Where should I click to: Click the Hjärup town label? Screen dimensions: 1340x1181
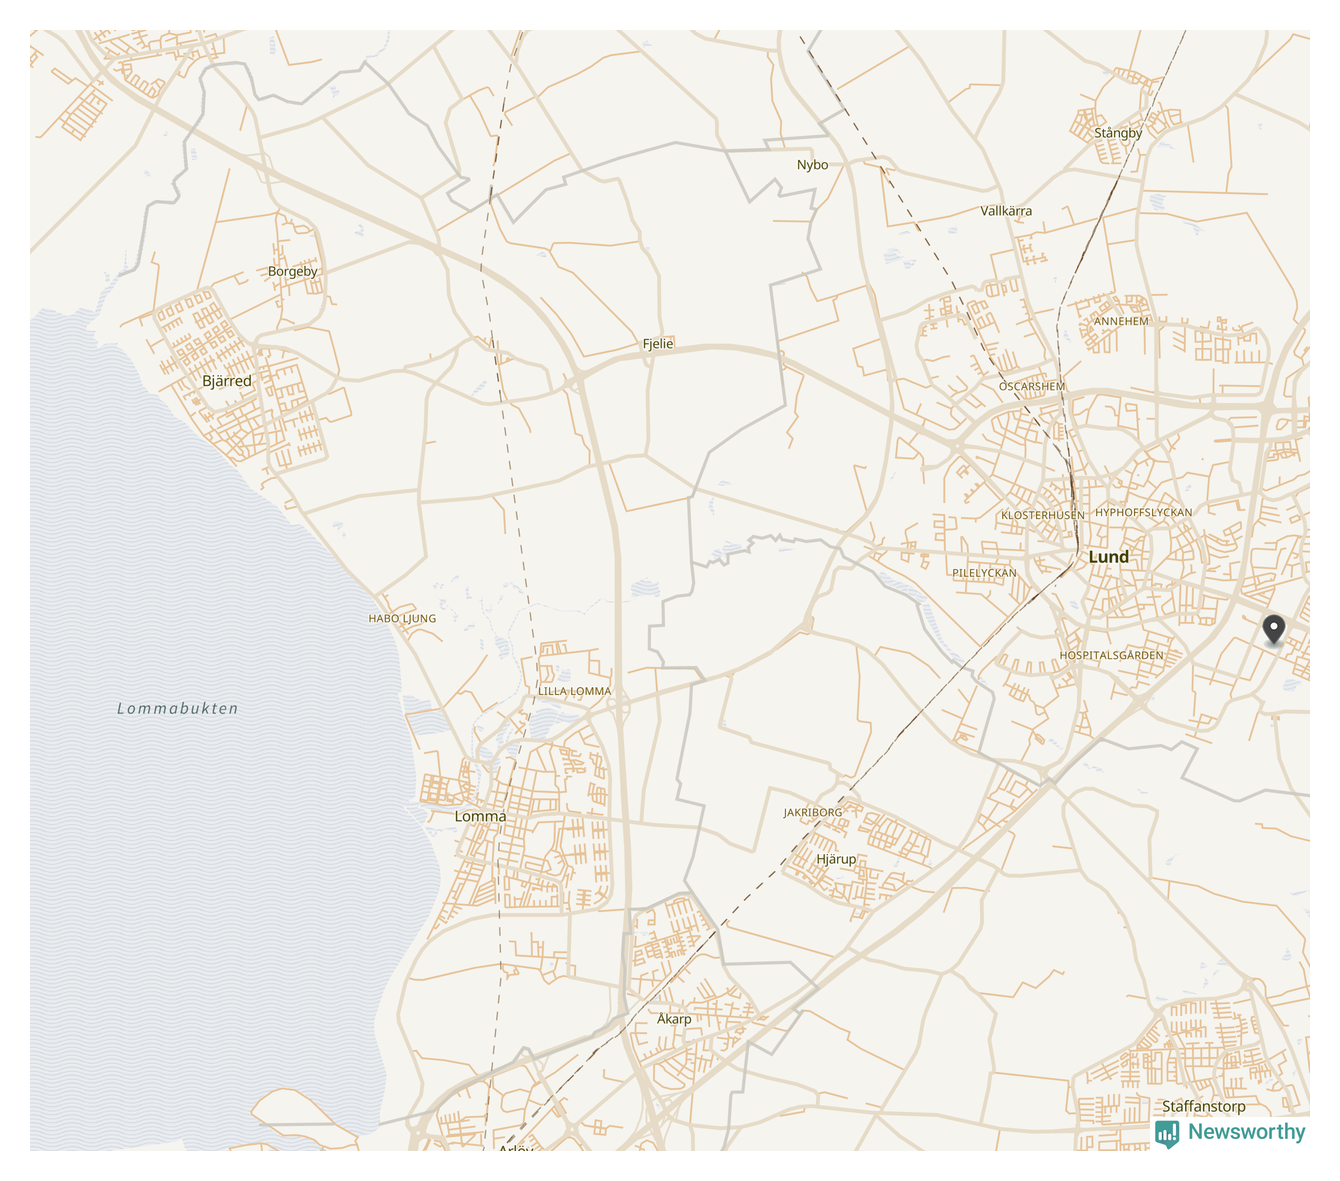pyautogui.click(x=836, y=859)
